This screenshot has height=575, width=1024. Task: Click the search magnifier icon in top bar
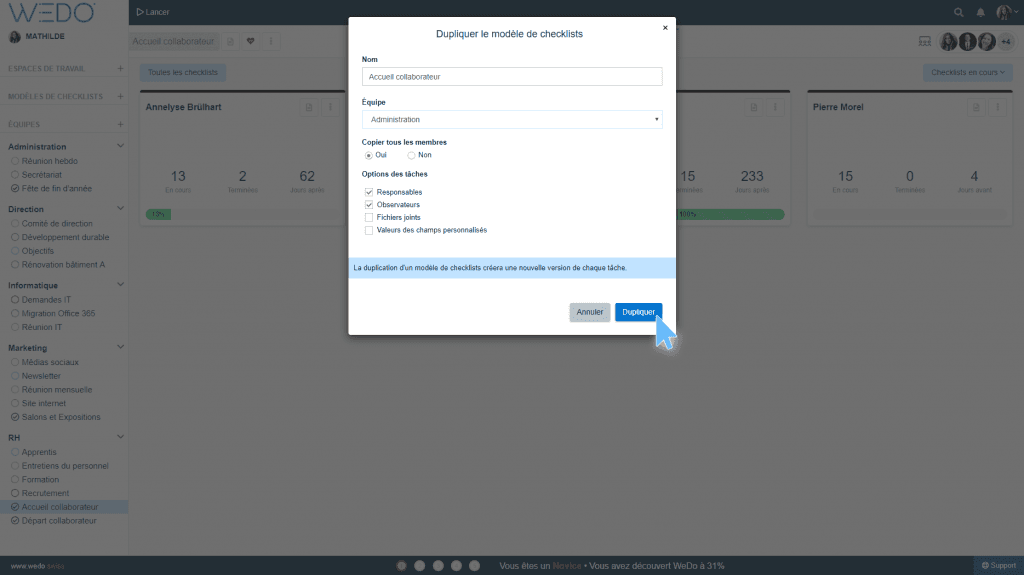click(x=959, y=12)
